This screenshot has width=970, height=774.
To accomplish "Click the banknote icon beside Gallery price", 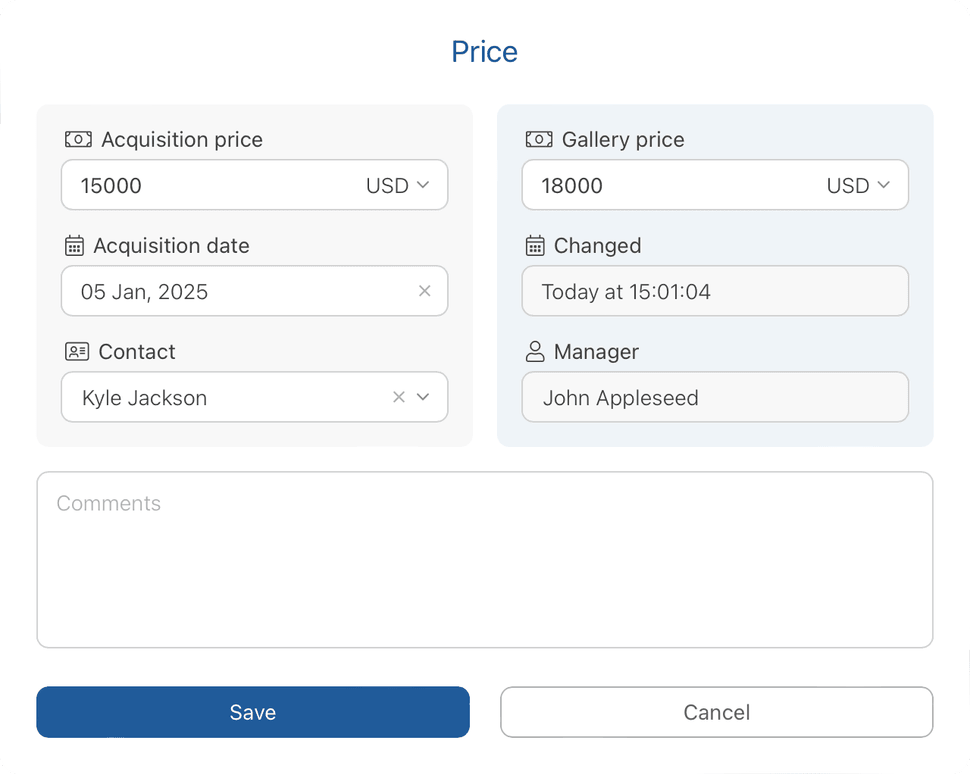I will pyautogui.click(x=539, y=139).
